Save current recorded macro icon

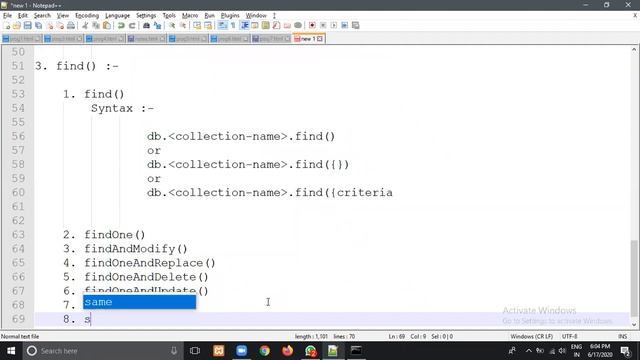coord(356,25)
